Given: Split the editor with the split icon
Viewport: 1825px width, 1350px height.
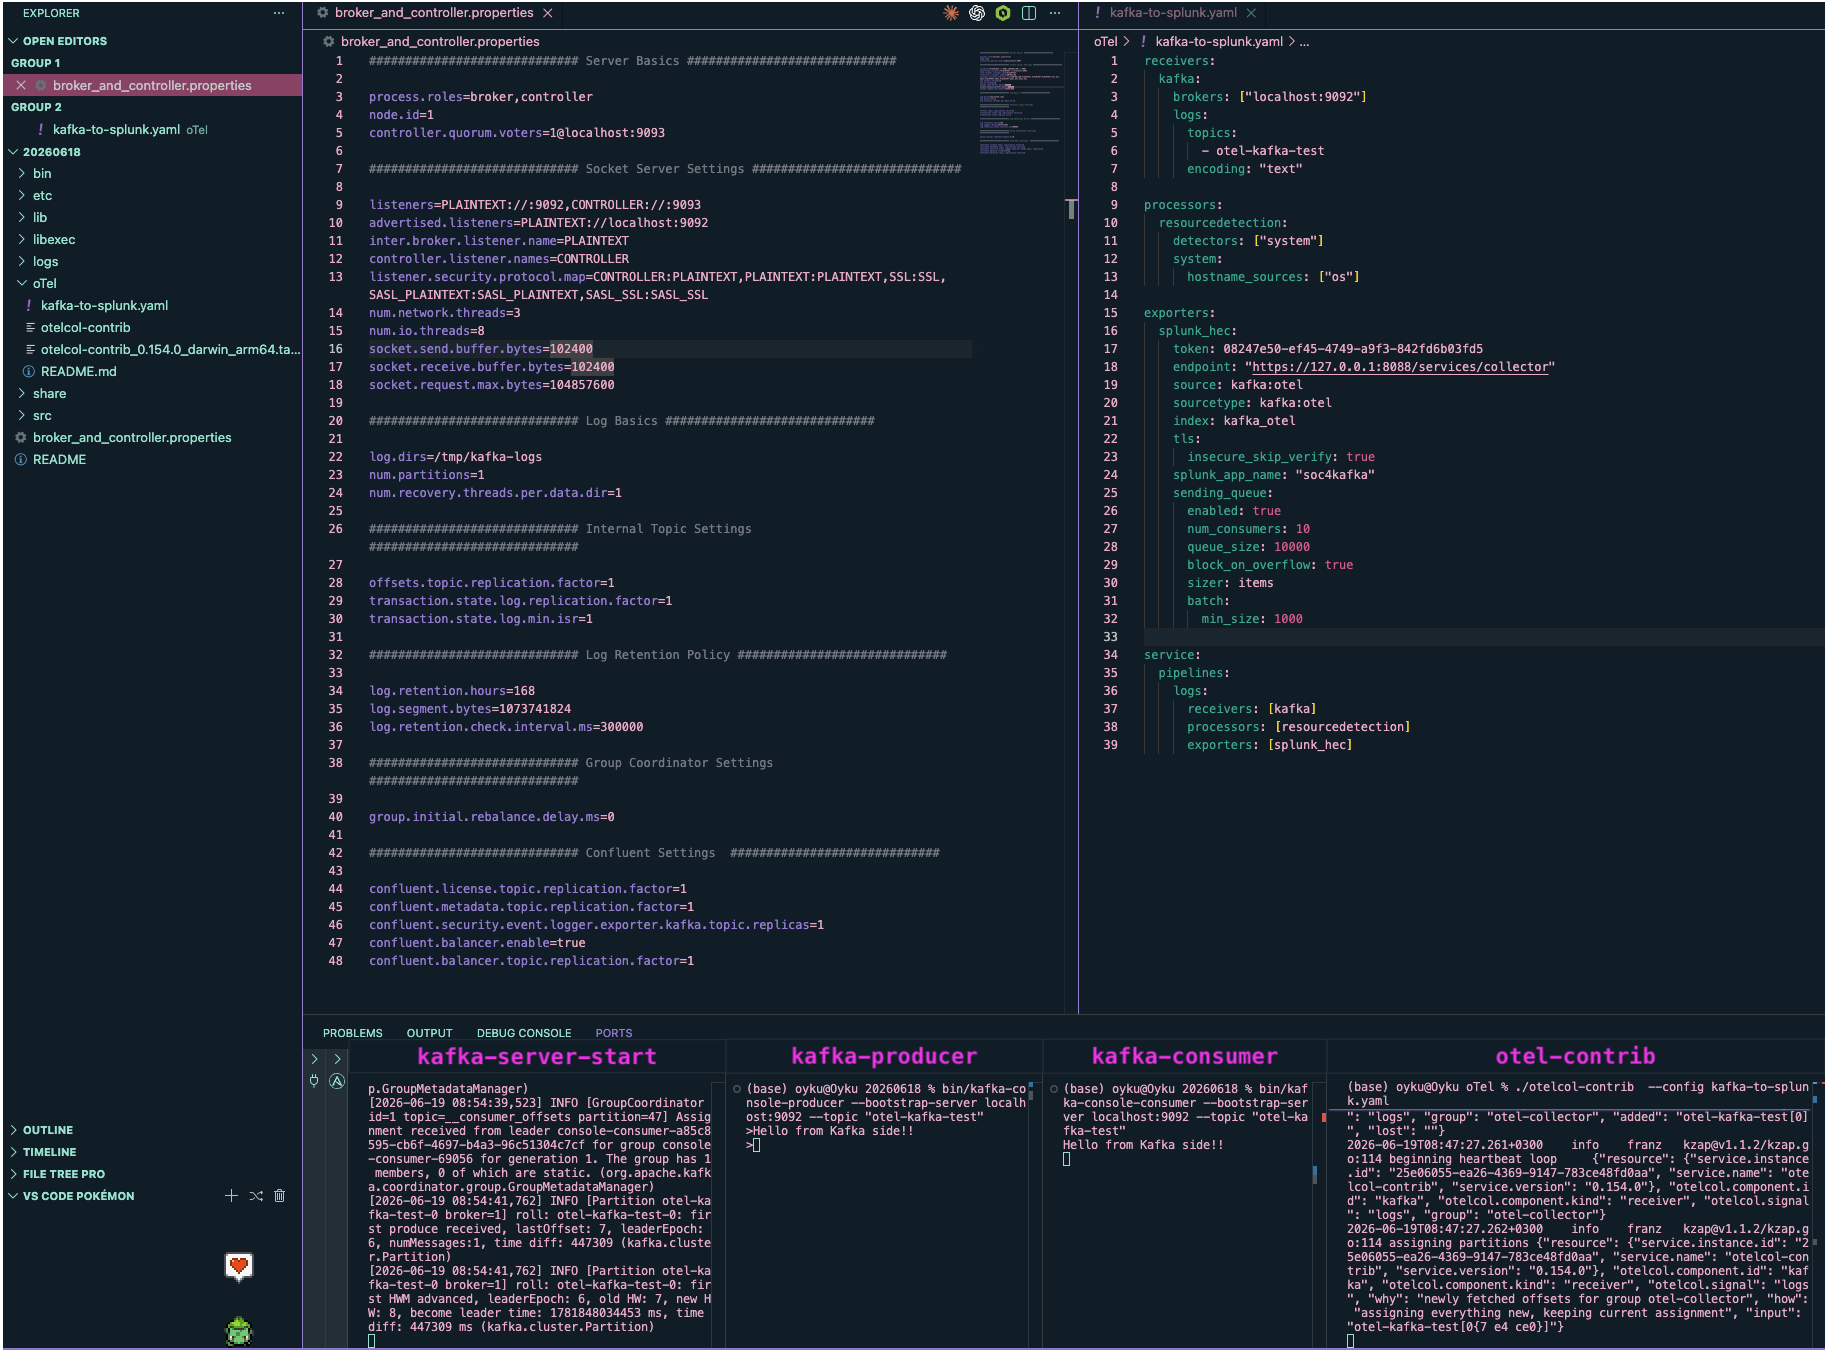Looking at the screenshot, I should 1028,13.
